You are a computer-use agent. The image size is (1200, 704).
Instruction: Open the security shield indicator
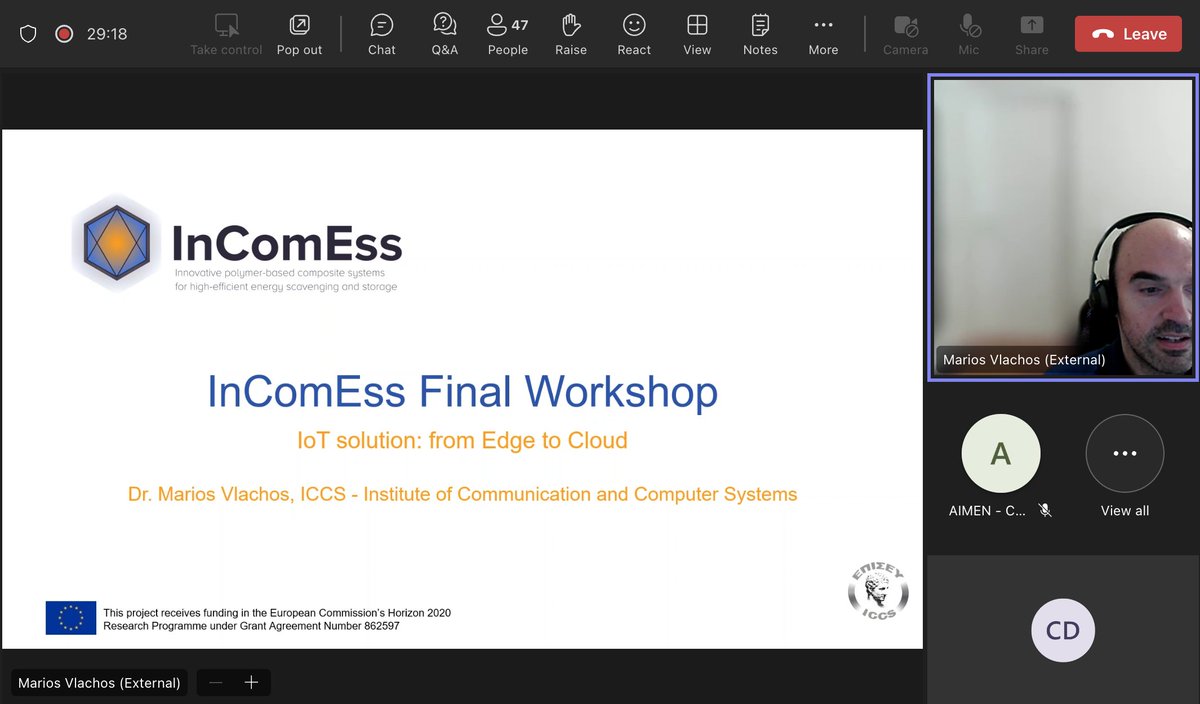(x=28, y=33)
